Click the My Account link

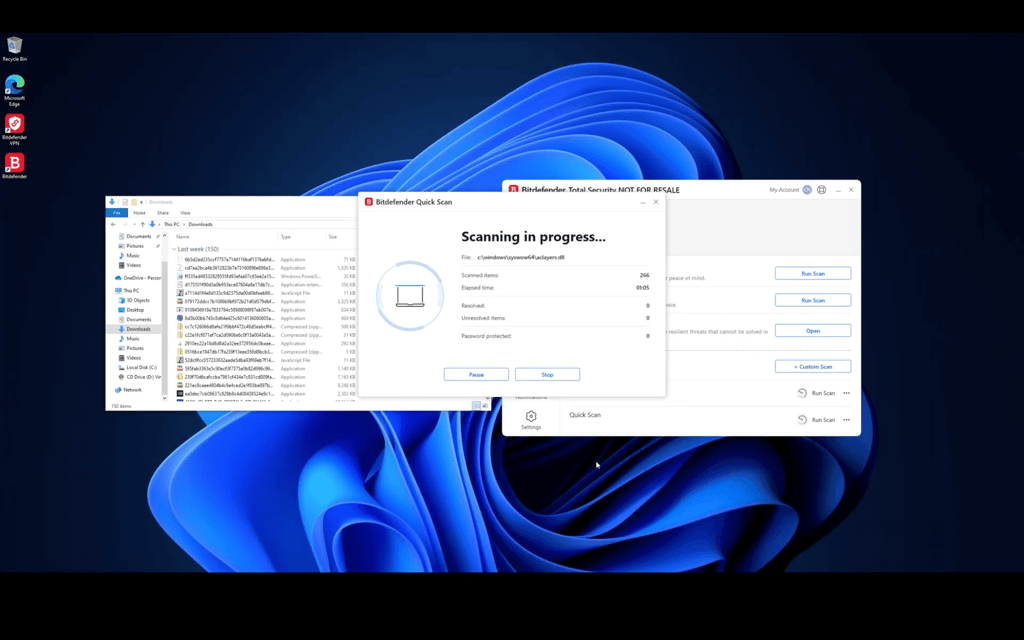784,189
